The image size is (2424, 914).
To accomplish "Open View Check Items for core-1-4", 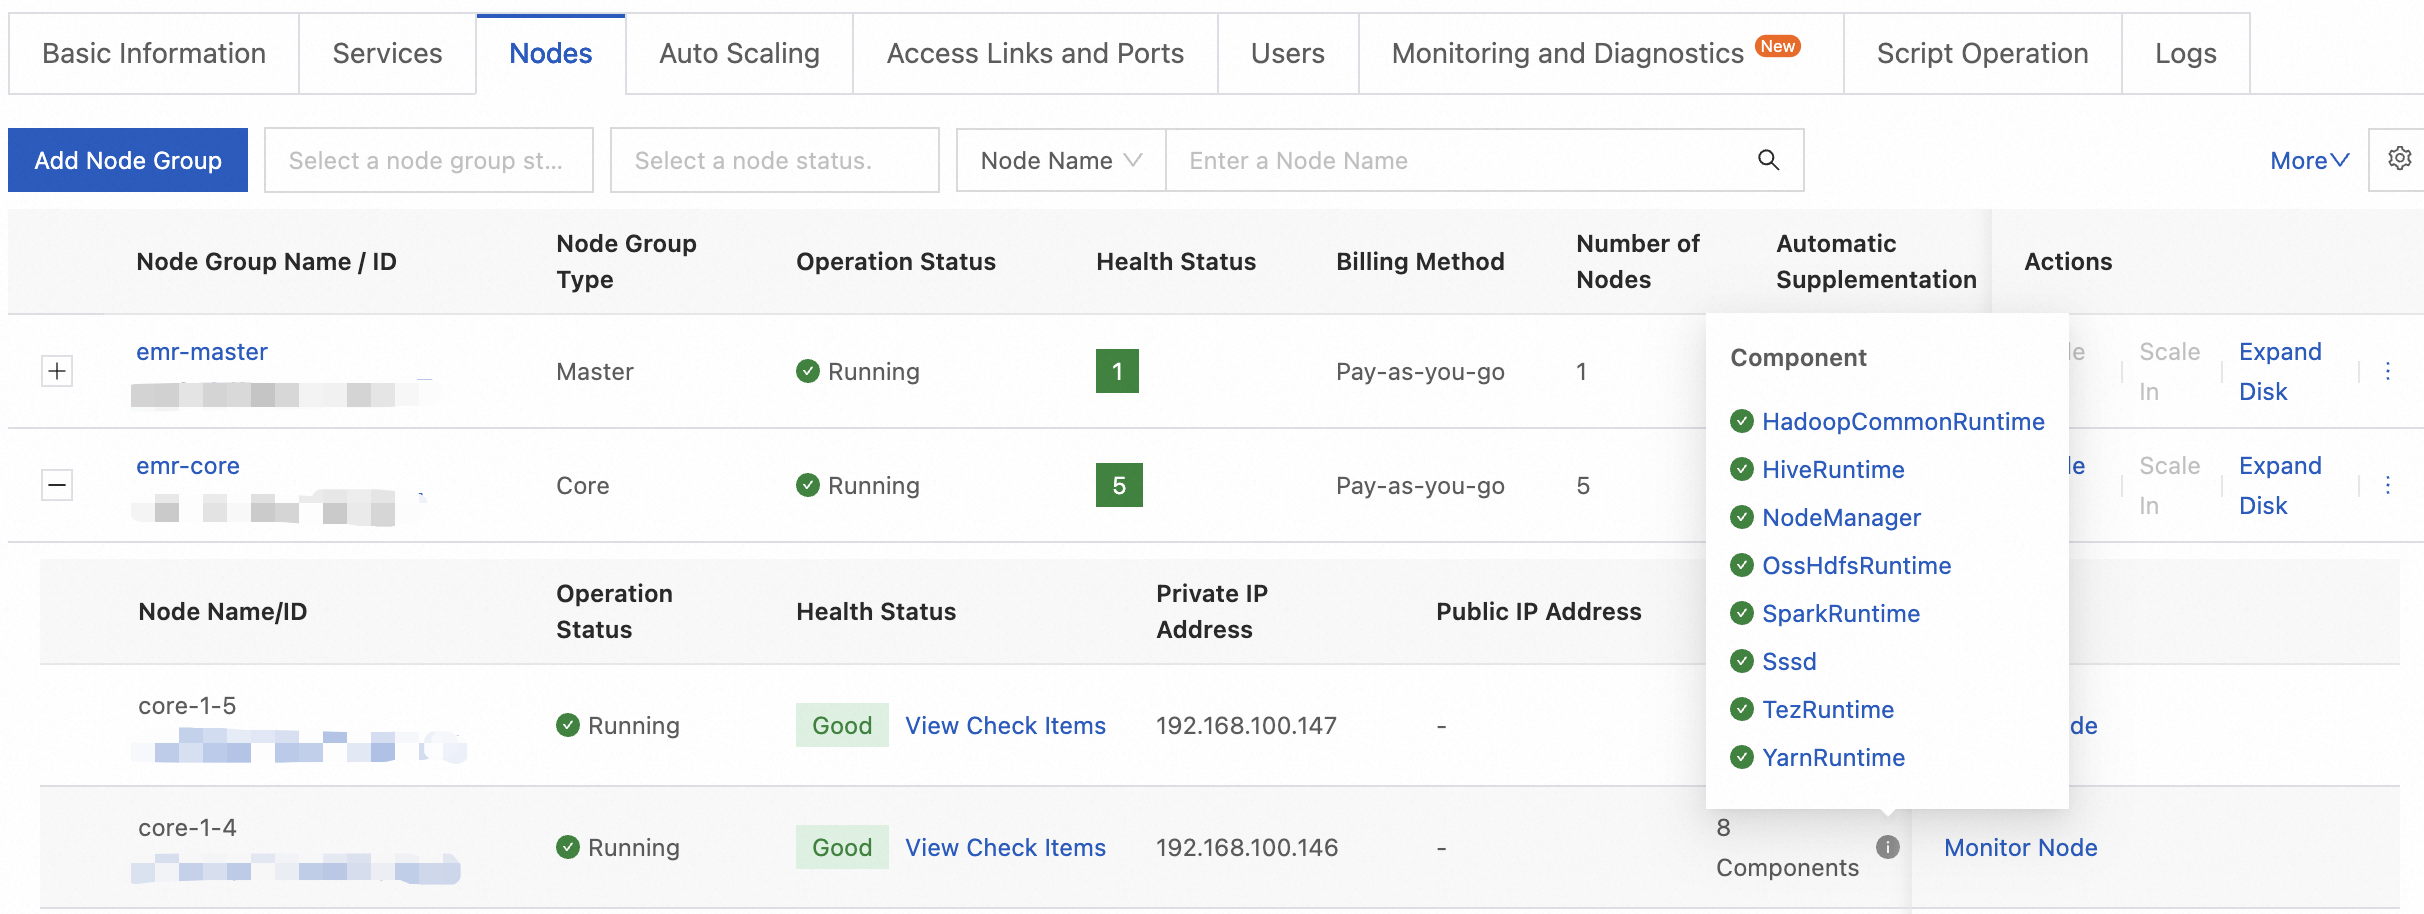I will pyautogui.click(x=1005, y=847).
